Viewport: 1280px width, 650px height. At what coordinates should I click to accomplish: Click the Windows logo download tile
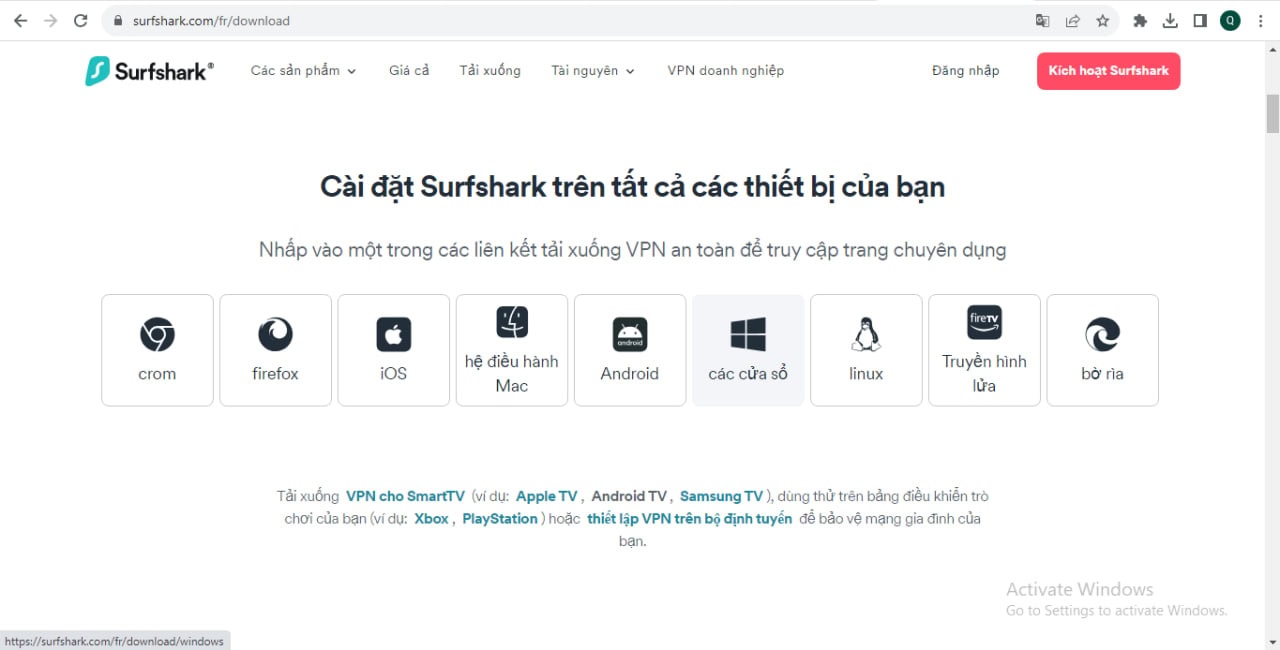[x=747, y=350]
